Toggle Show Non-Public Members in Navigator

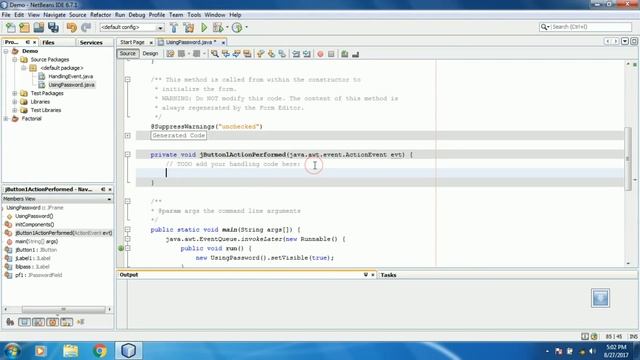tap(52, 322)
